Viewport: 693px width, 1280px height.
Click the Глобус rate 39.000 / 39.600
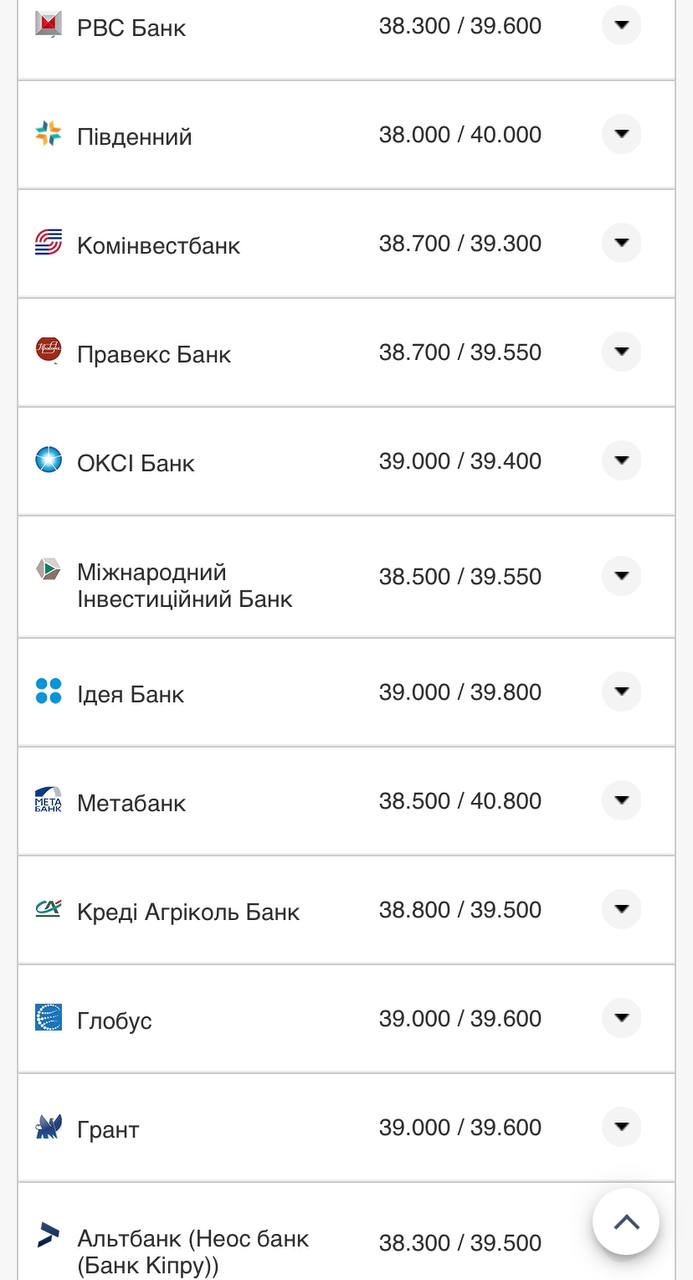[x=460, y=1019]
